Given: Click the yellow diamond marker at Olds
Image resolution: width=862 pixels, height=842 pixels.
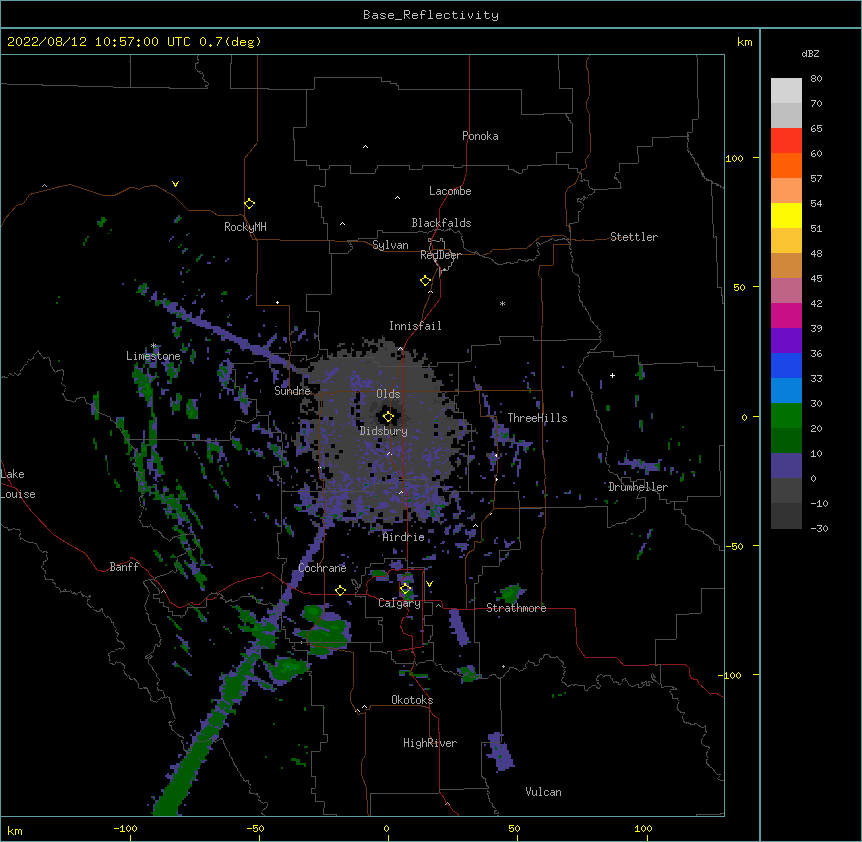Looking at the screenshot, I should (388, 417).
